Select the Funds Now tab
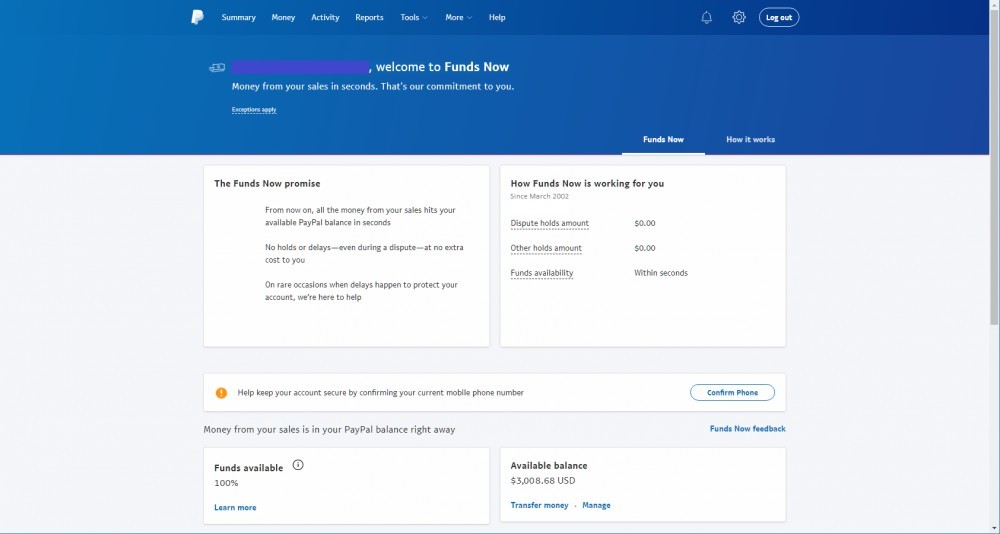1000x534 pixels. 663,139
